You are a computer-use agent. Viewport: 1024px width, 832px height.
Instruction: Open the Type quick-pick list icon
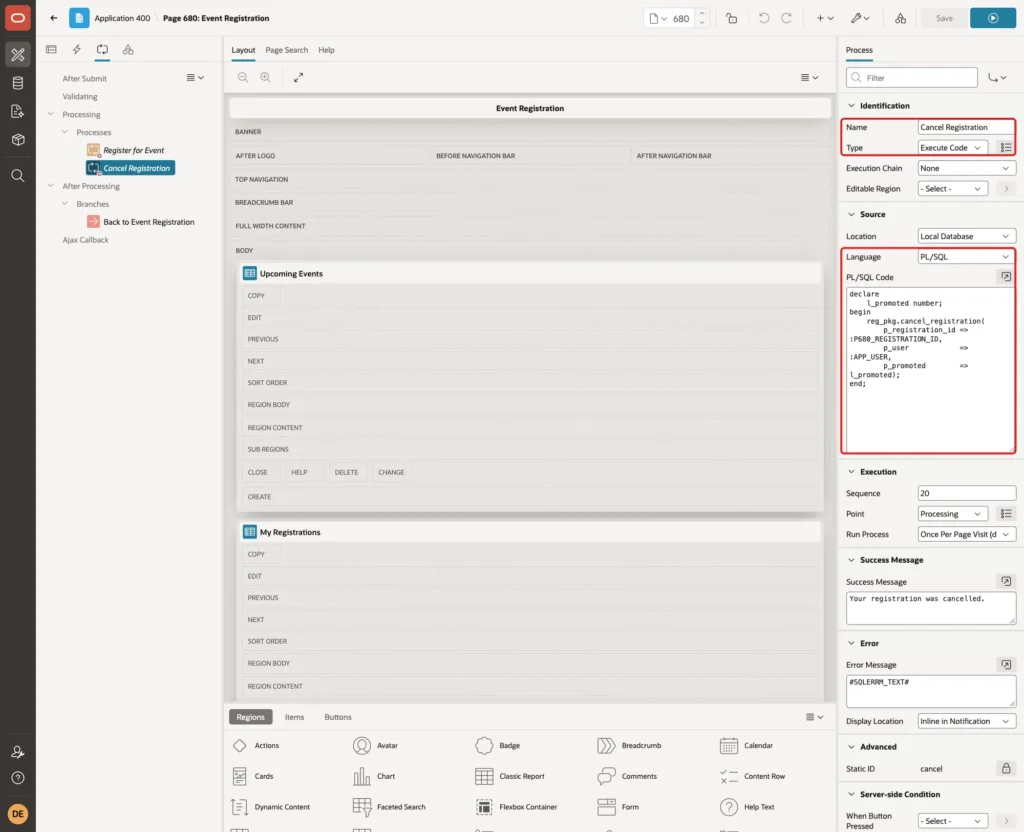(x=1006, y=148)
